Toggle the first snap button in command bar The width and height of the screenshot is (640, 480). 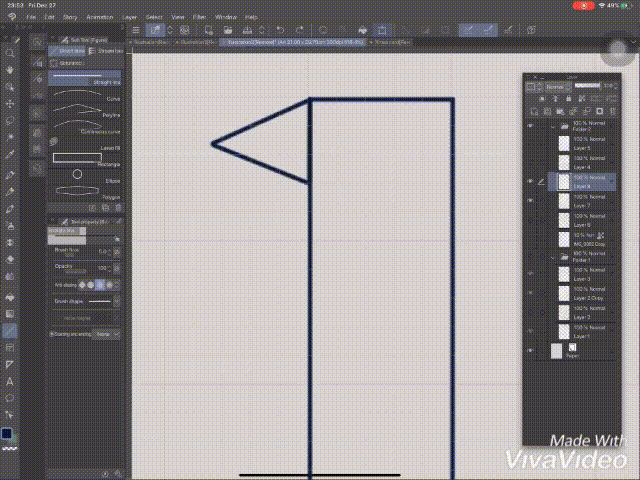coord(469,30)
